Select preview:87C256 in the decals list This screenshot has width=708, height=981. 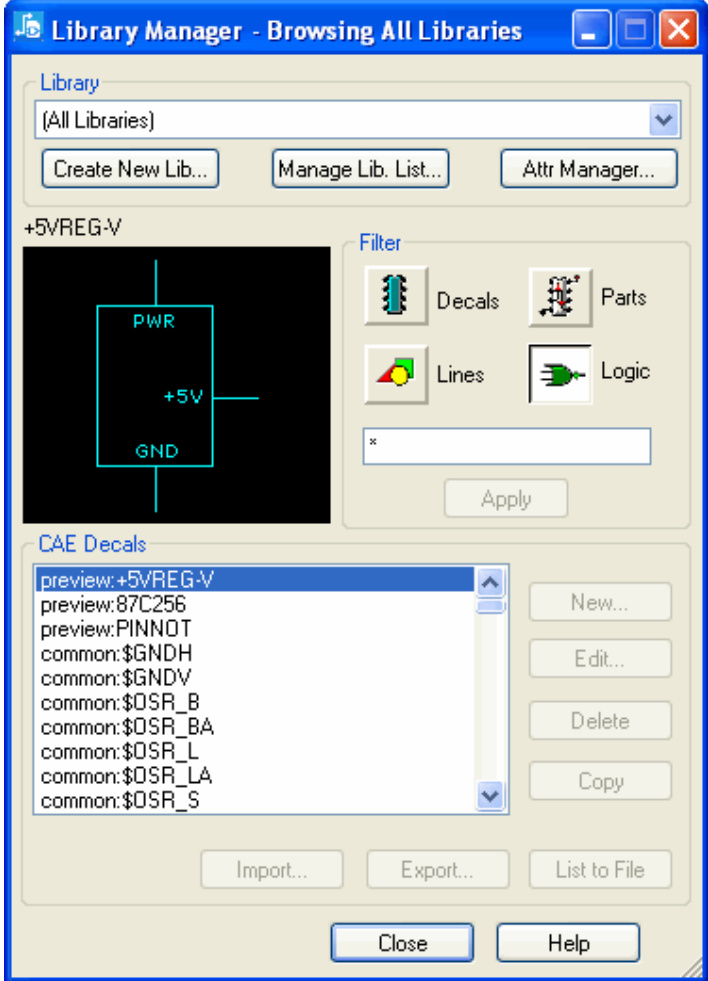tap(113, 605)
